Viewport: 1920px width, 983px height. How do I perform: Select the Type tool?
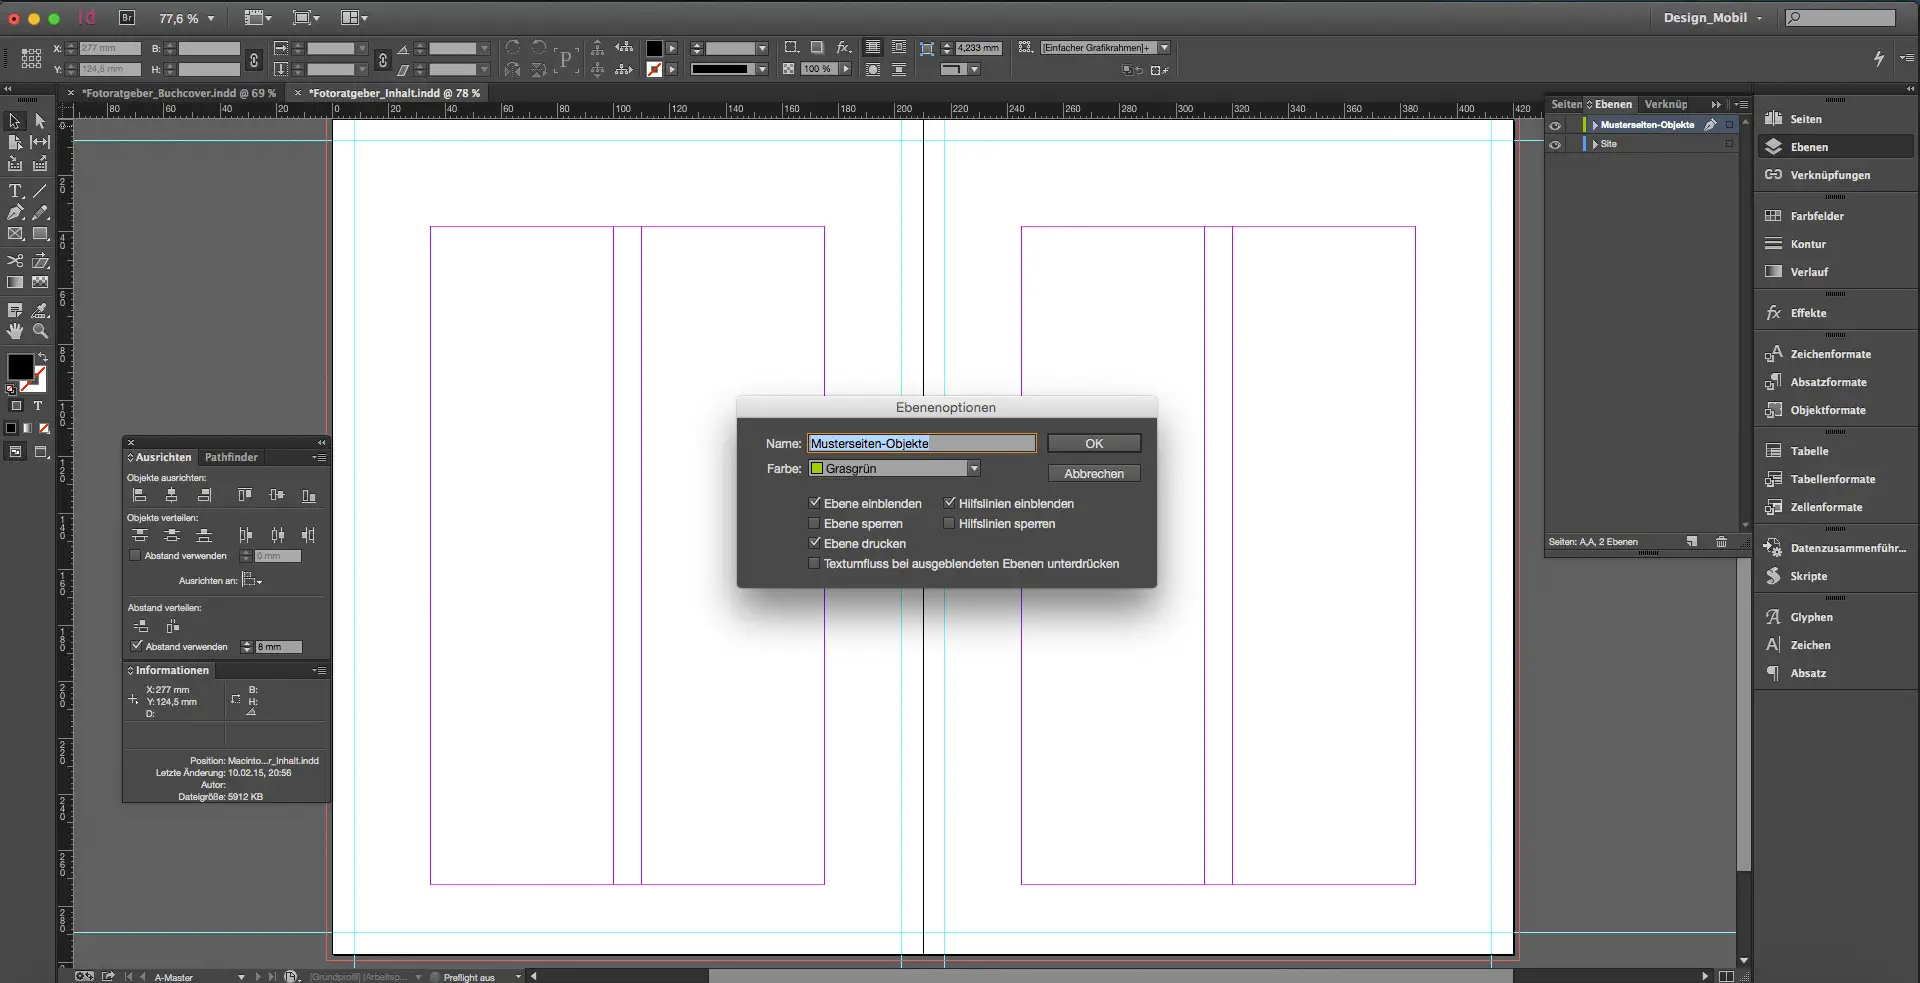point(15,190)
